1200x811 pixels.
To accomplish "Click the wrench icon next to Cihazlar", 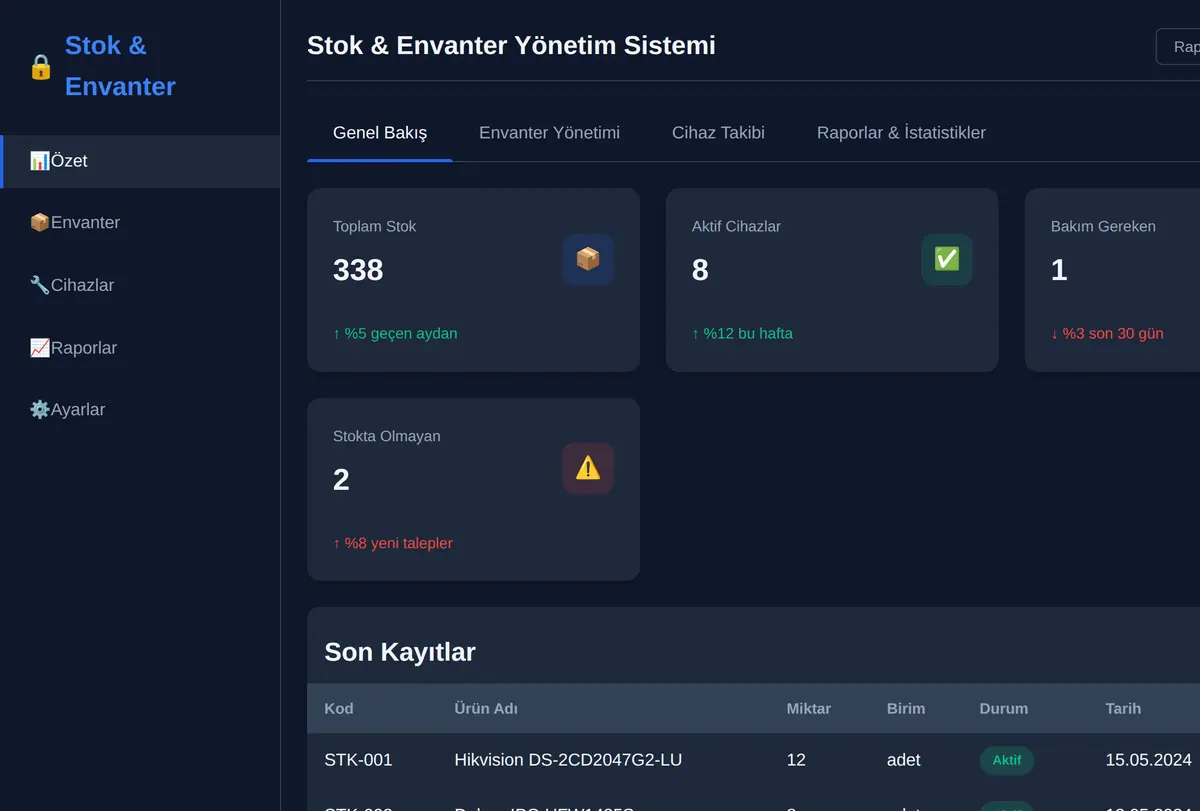I will point(40,285).
